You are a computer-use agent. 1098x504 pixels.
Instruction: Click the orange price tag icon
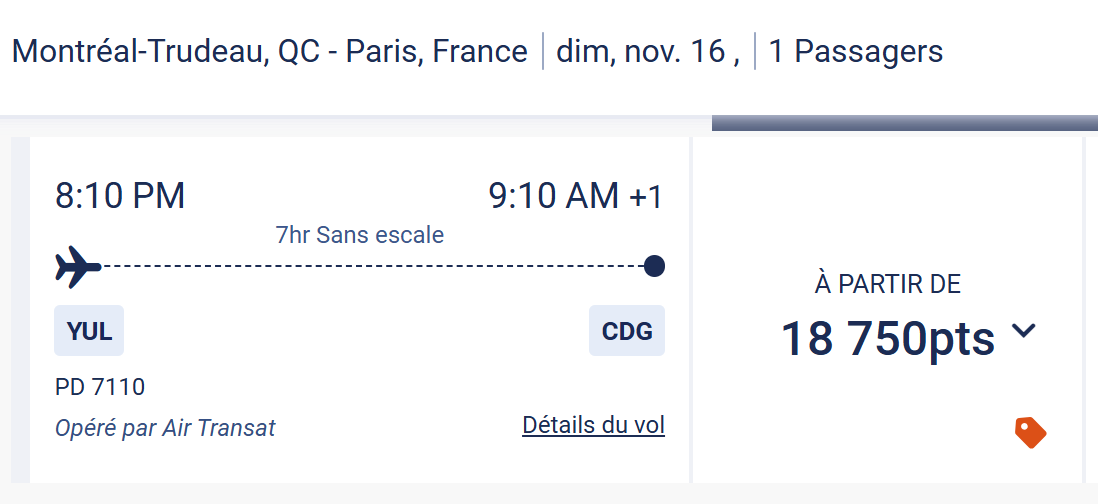tap(1030, 432)
